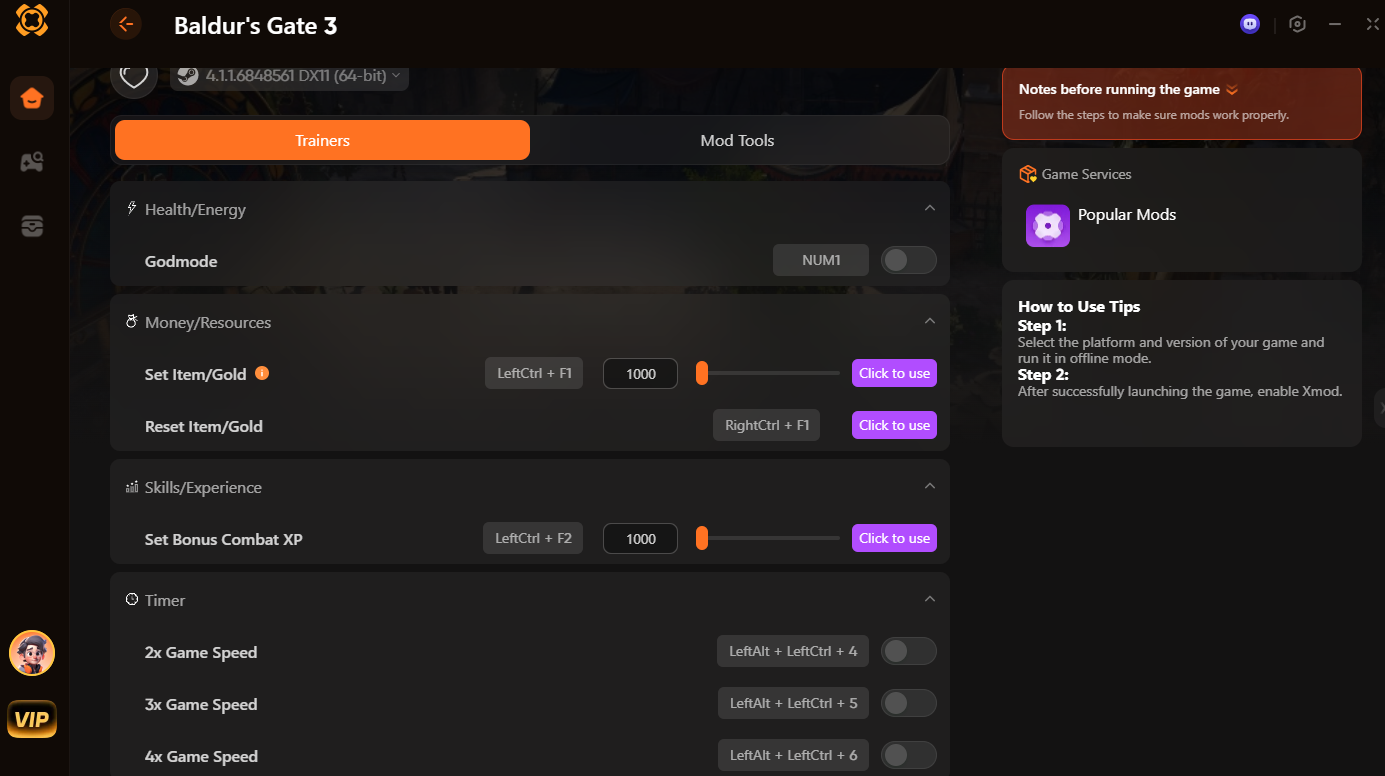Viewport: 1385px width, 776px height.
Task: Click the Skills/Experience chart icon
Action: tap(131, 487)
